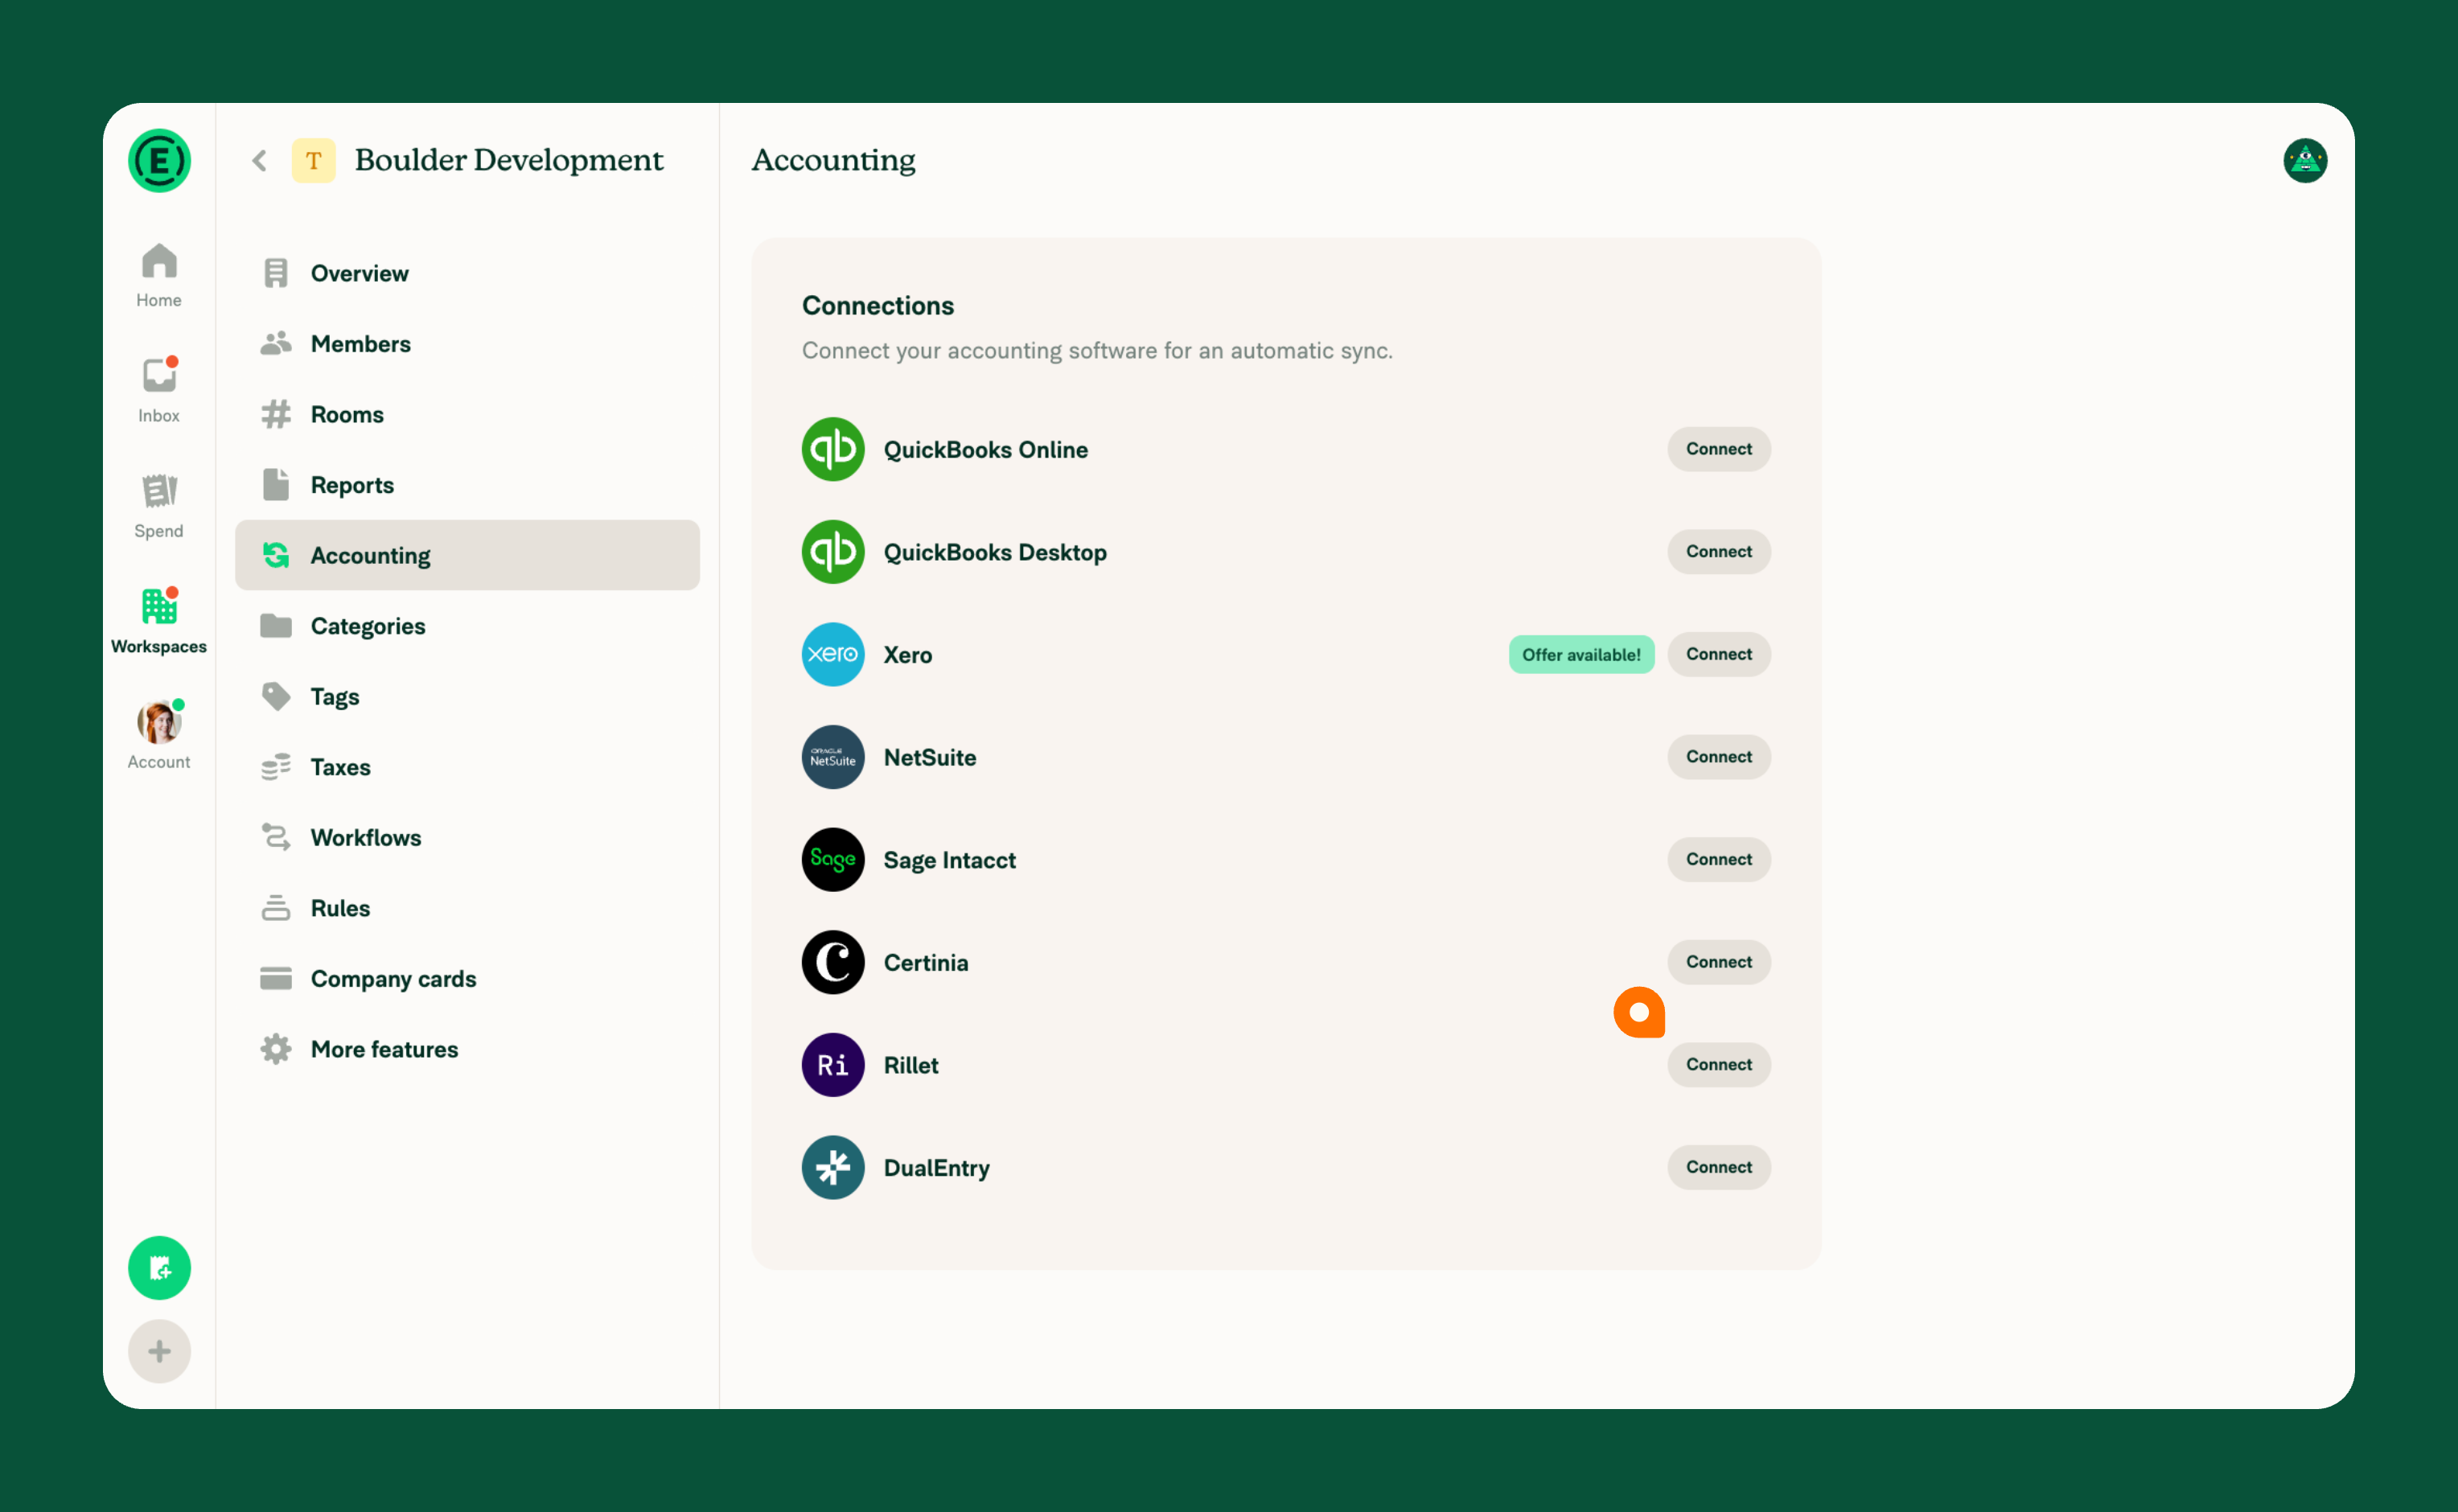Connect Certinia
This screenshot has height=1512, width=2458.
[x=1719, y=962]
